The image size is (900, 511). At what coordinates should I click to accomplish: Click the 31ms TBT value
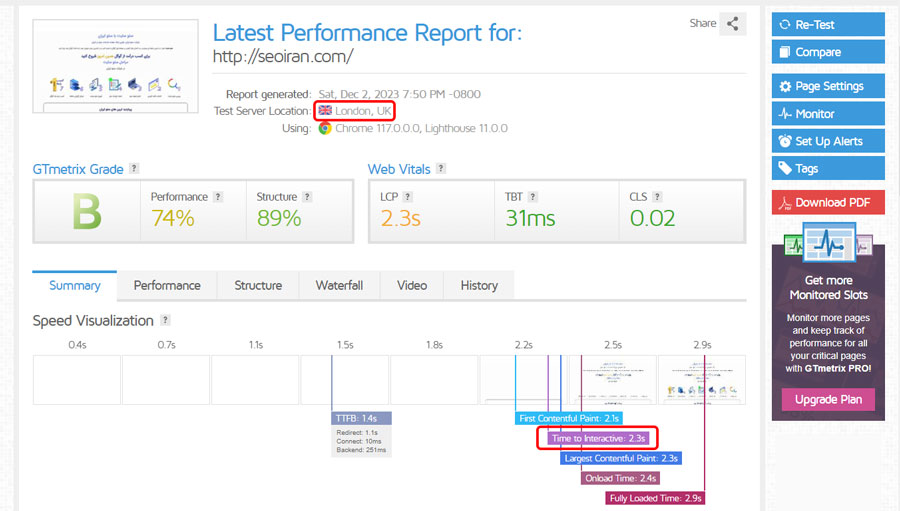tap(530, 218)
